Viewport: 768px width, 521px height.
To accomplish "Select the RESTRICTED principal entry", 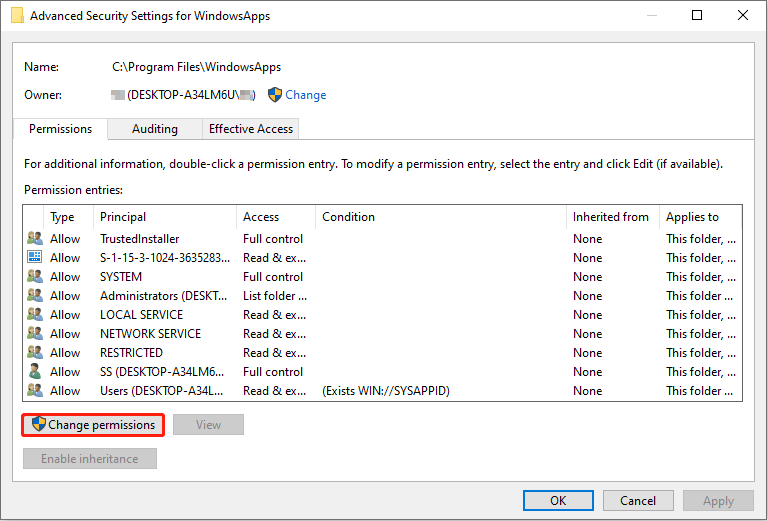I will pyautogui.click(x=131, y=353).
